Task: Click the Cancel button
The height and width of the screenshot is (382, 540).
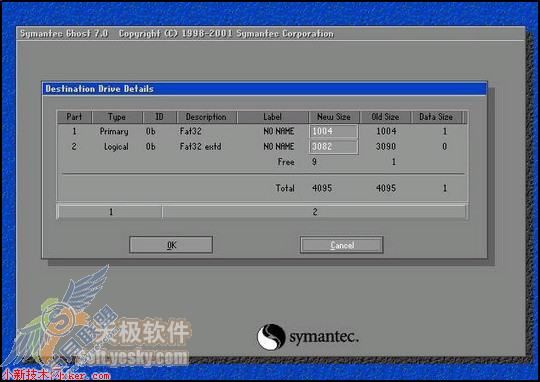Action: click(x=342, y=245)
